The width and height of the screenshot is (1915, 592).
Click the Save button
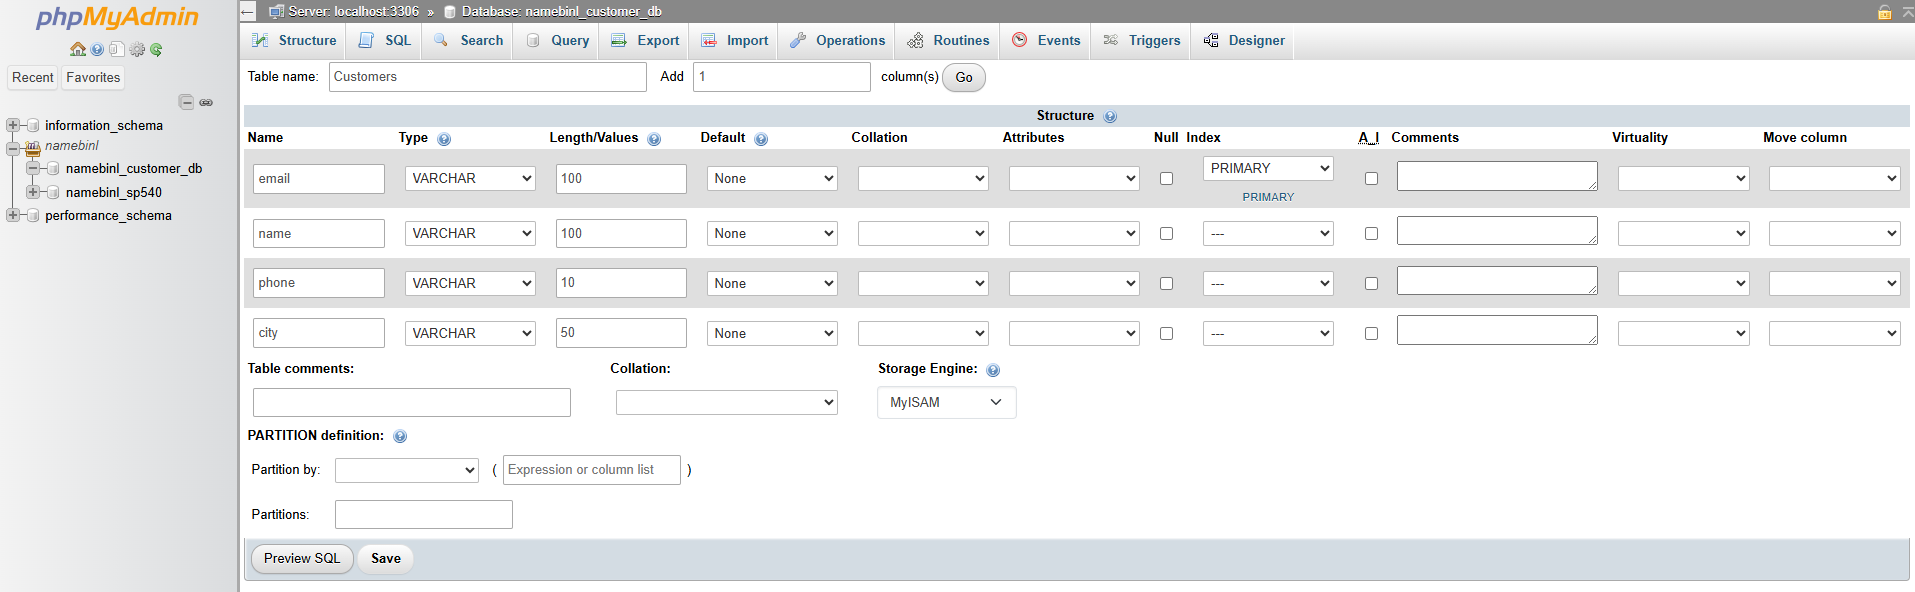point(386,558)
